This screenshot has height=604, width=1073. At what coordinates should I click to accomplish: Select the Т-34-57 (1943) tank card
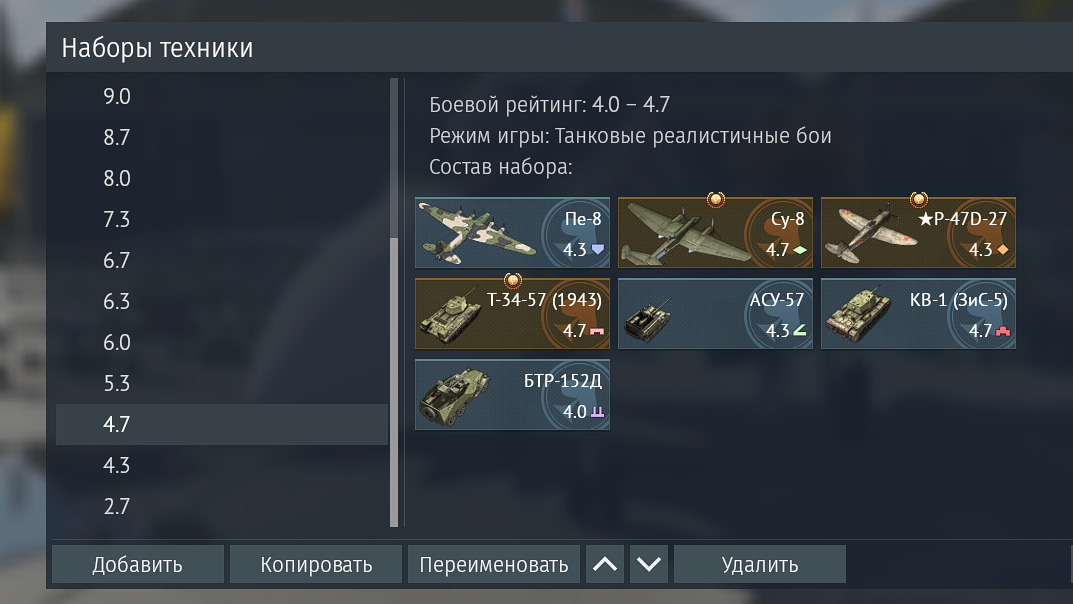point(512,314)
